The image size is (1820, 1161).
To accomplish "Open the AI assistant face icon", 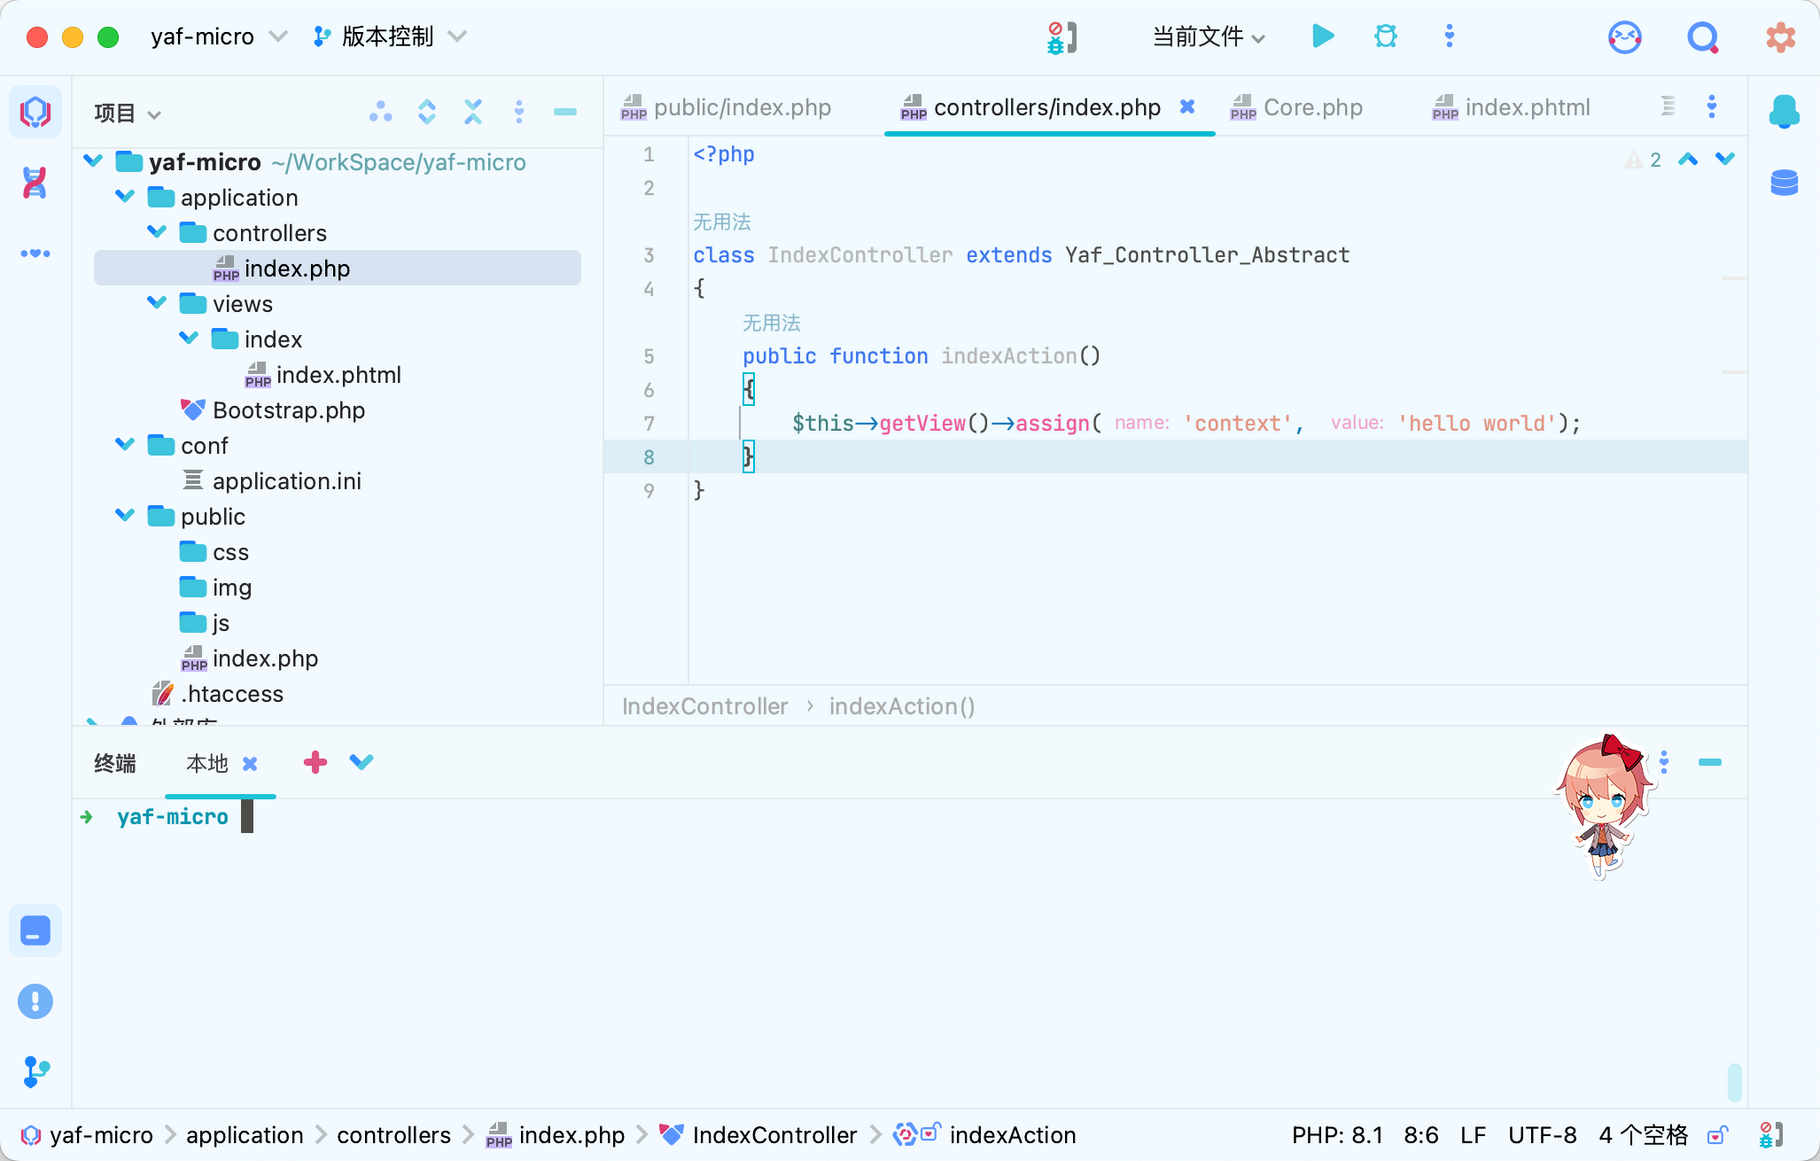I will (x=1624, y=37).
